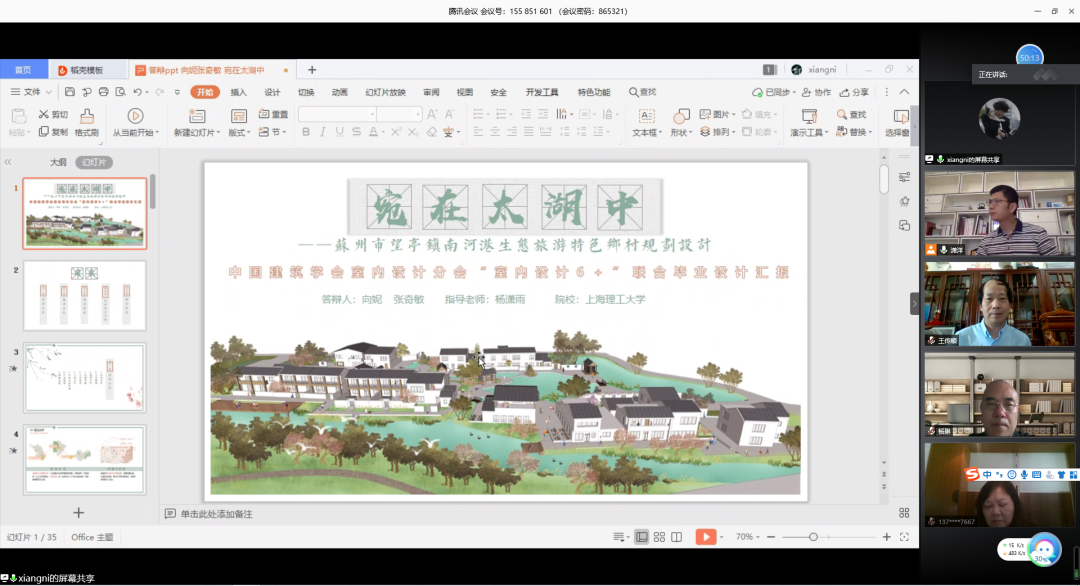The image size is (1080, 586).
Task: Switch to reading view in status bar
Action: pos(676,537)
